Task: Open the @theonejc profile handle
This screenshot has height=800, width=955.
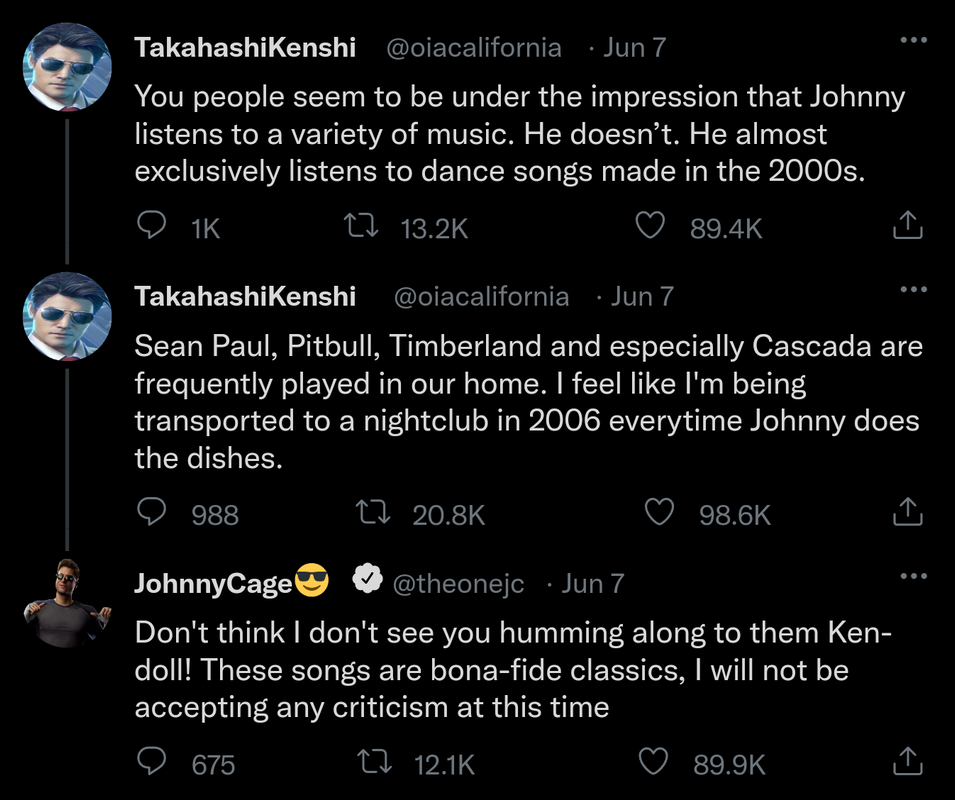Action: point(458,584)
